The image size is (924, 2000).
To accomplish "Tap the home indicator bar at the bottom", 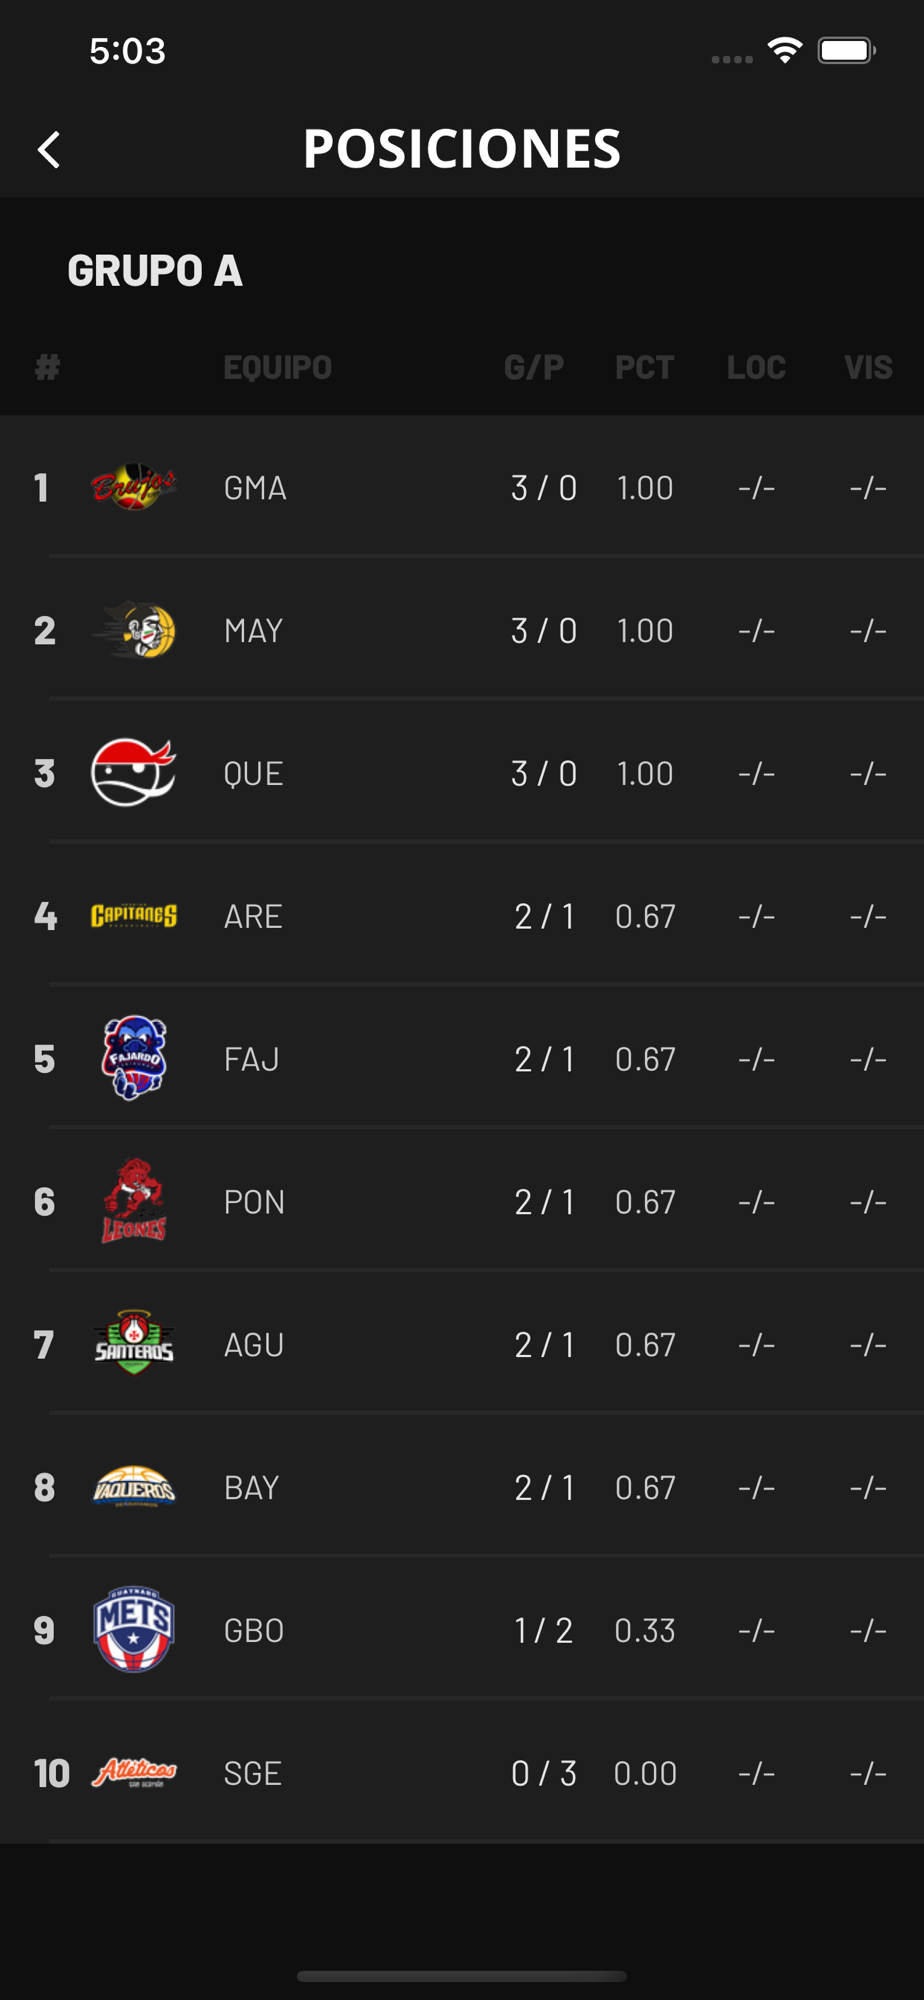I will click(x=462, y=1976).
